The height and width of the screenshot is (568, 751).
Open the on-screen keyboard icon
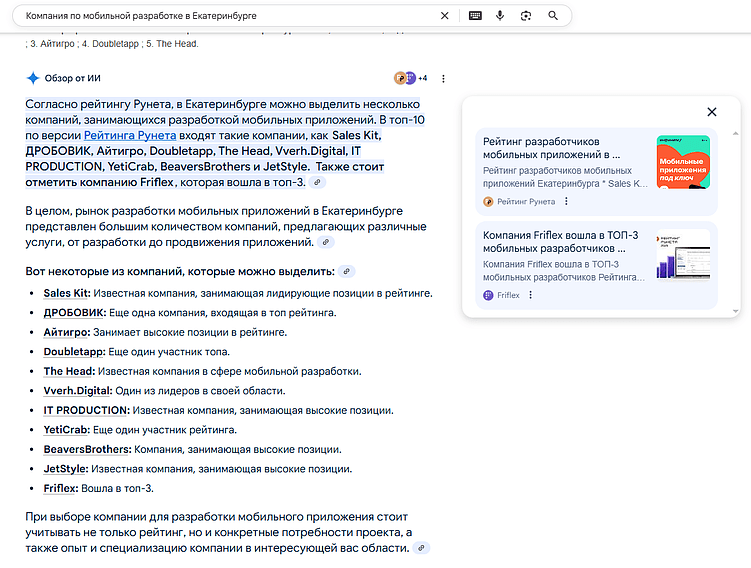tap(475, 16)
